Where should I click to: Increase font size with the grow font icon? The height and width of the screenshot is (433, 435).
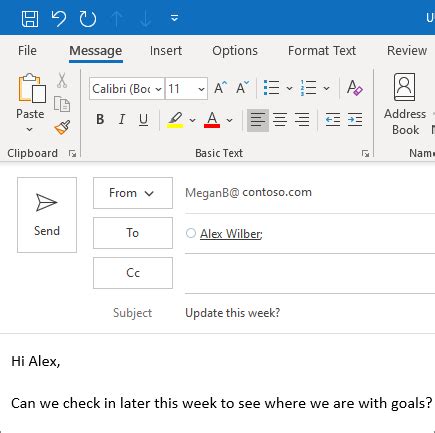click(221, 88)
